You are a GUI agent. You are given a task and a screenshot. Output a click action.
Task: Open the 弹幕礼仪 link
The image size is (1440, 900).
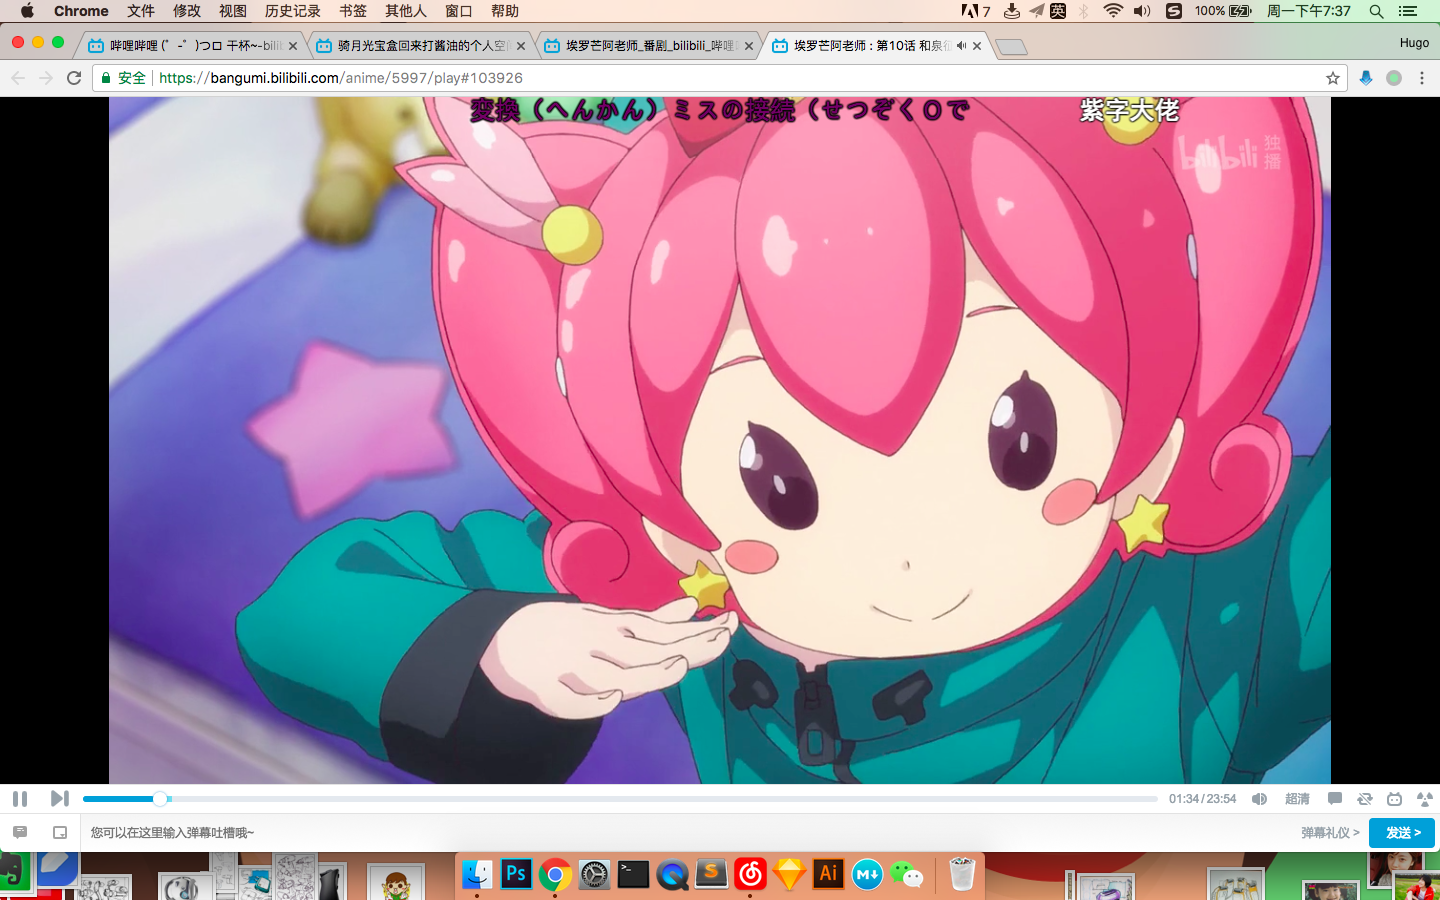[x=1330, y=833]
